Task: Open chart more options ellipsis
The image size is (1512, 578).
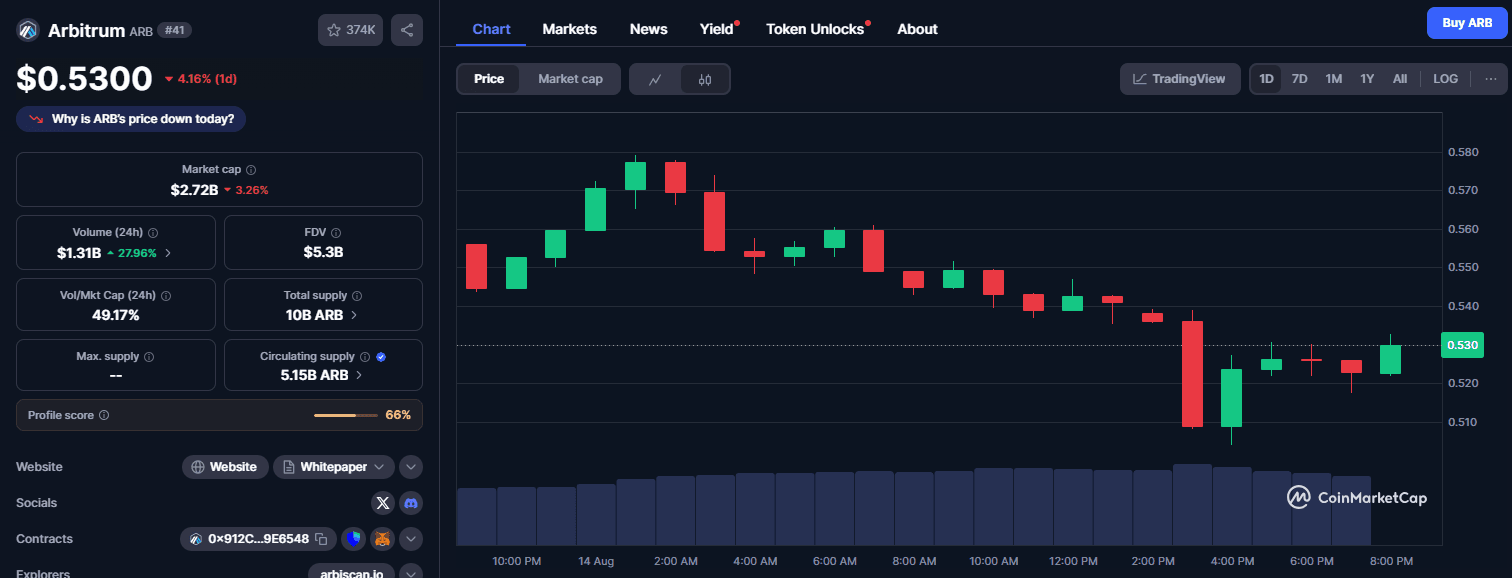Action: tap(1491, 79)
